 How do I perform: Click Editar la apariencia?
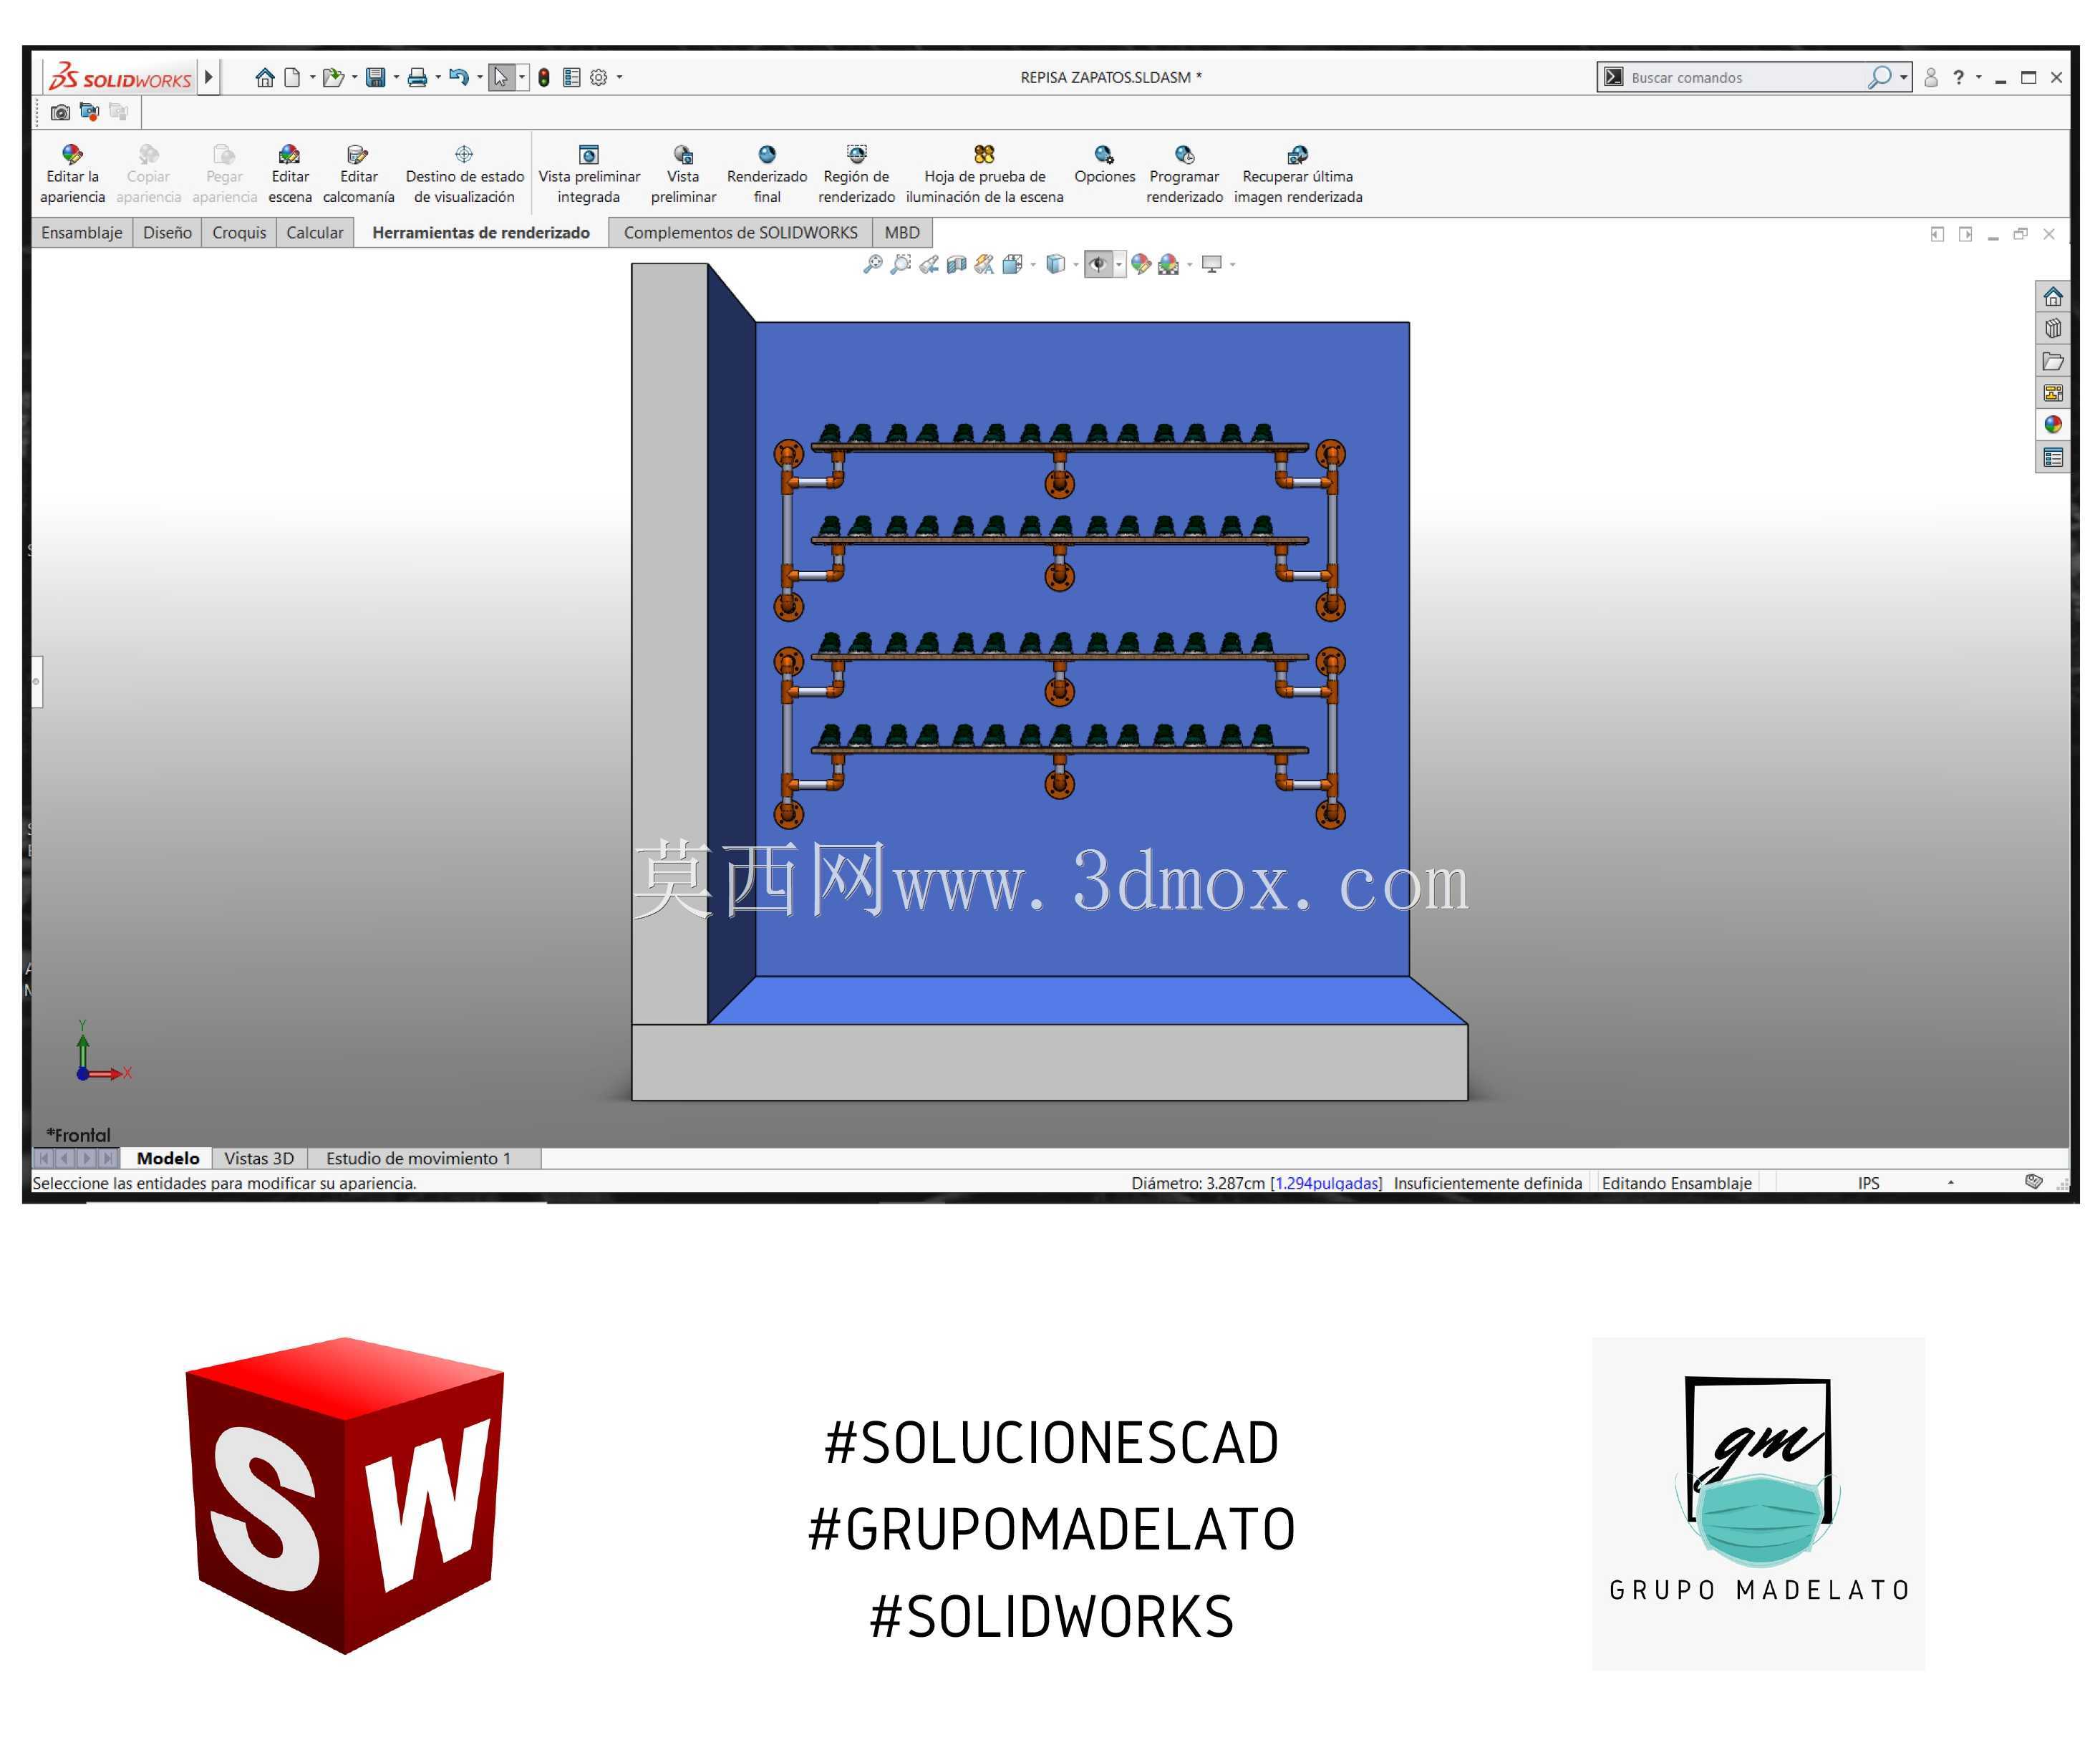pos(72,174)
